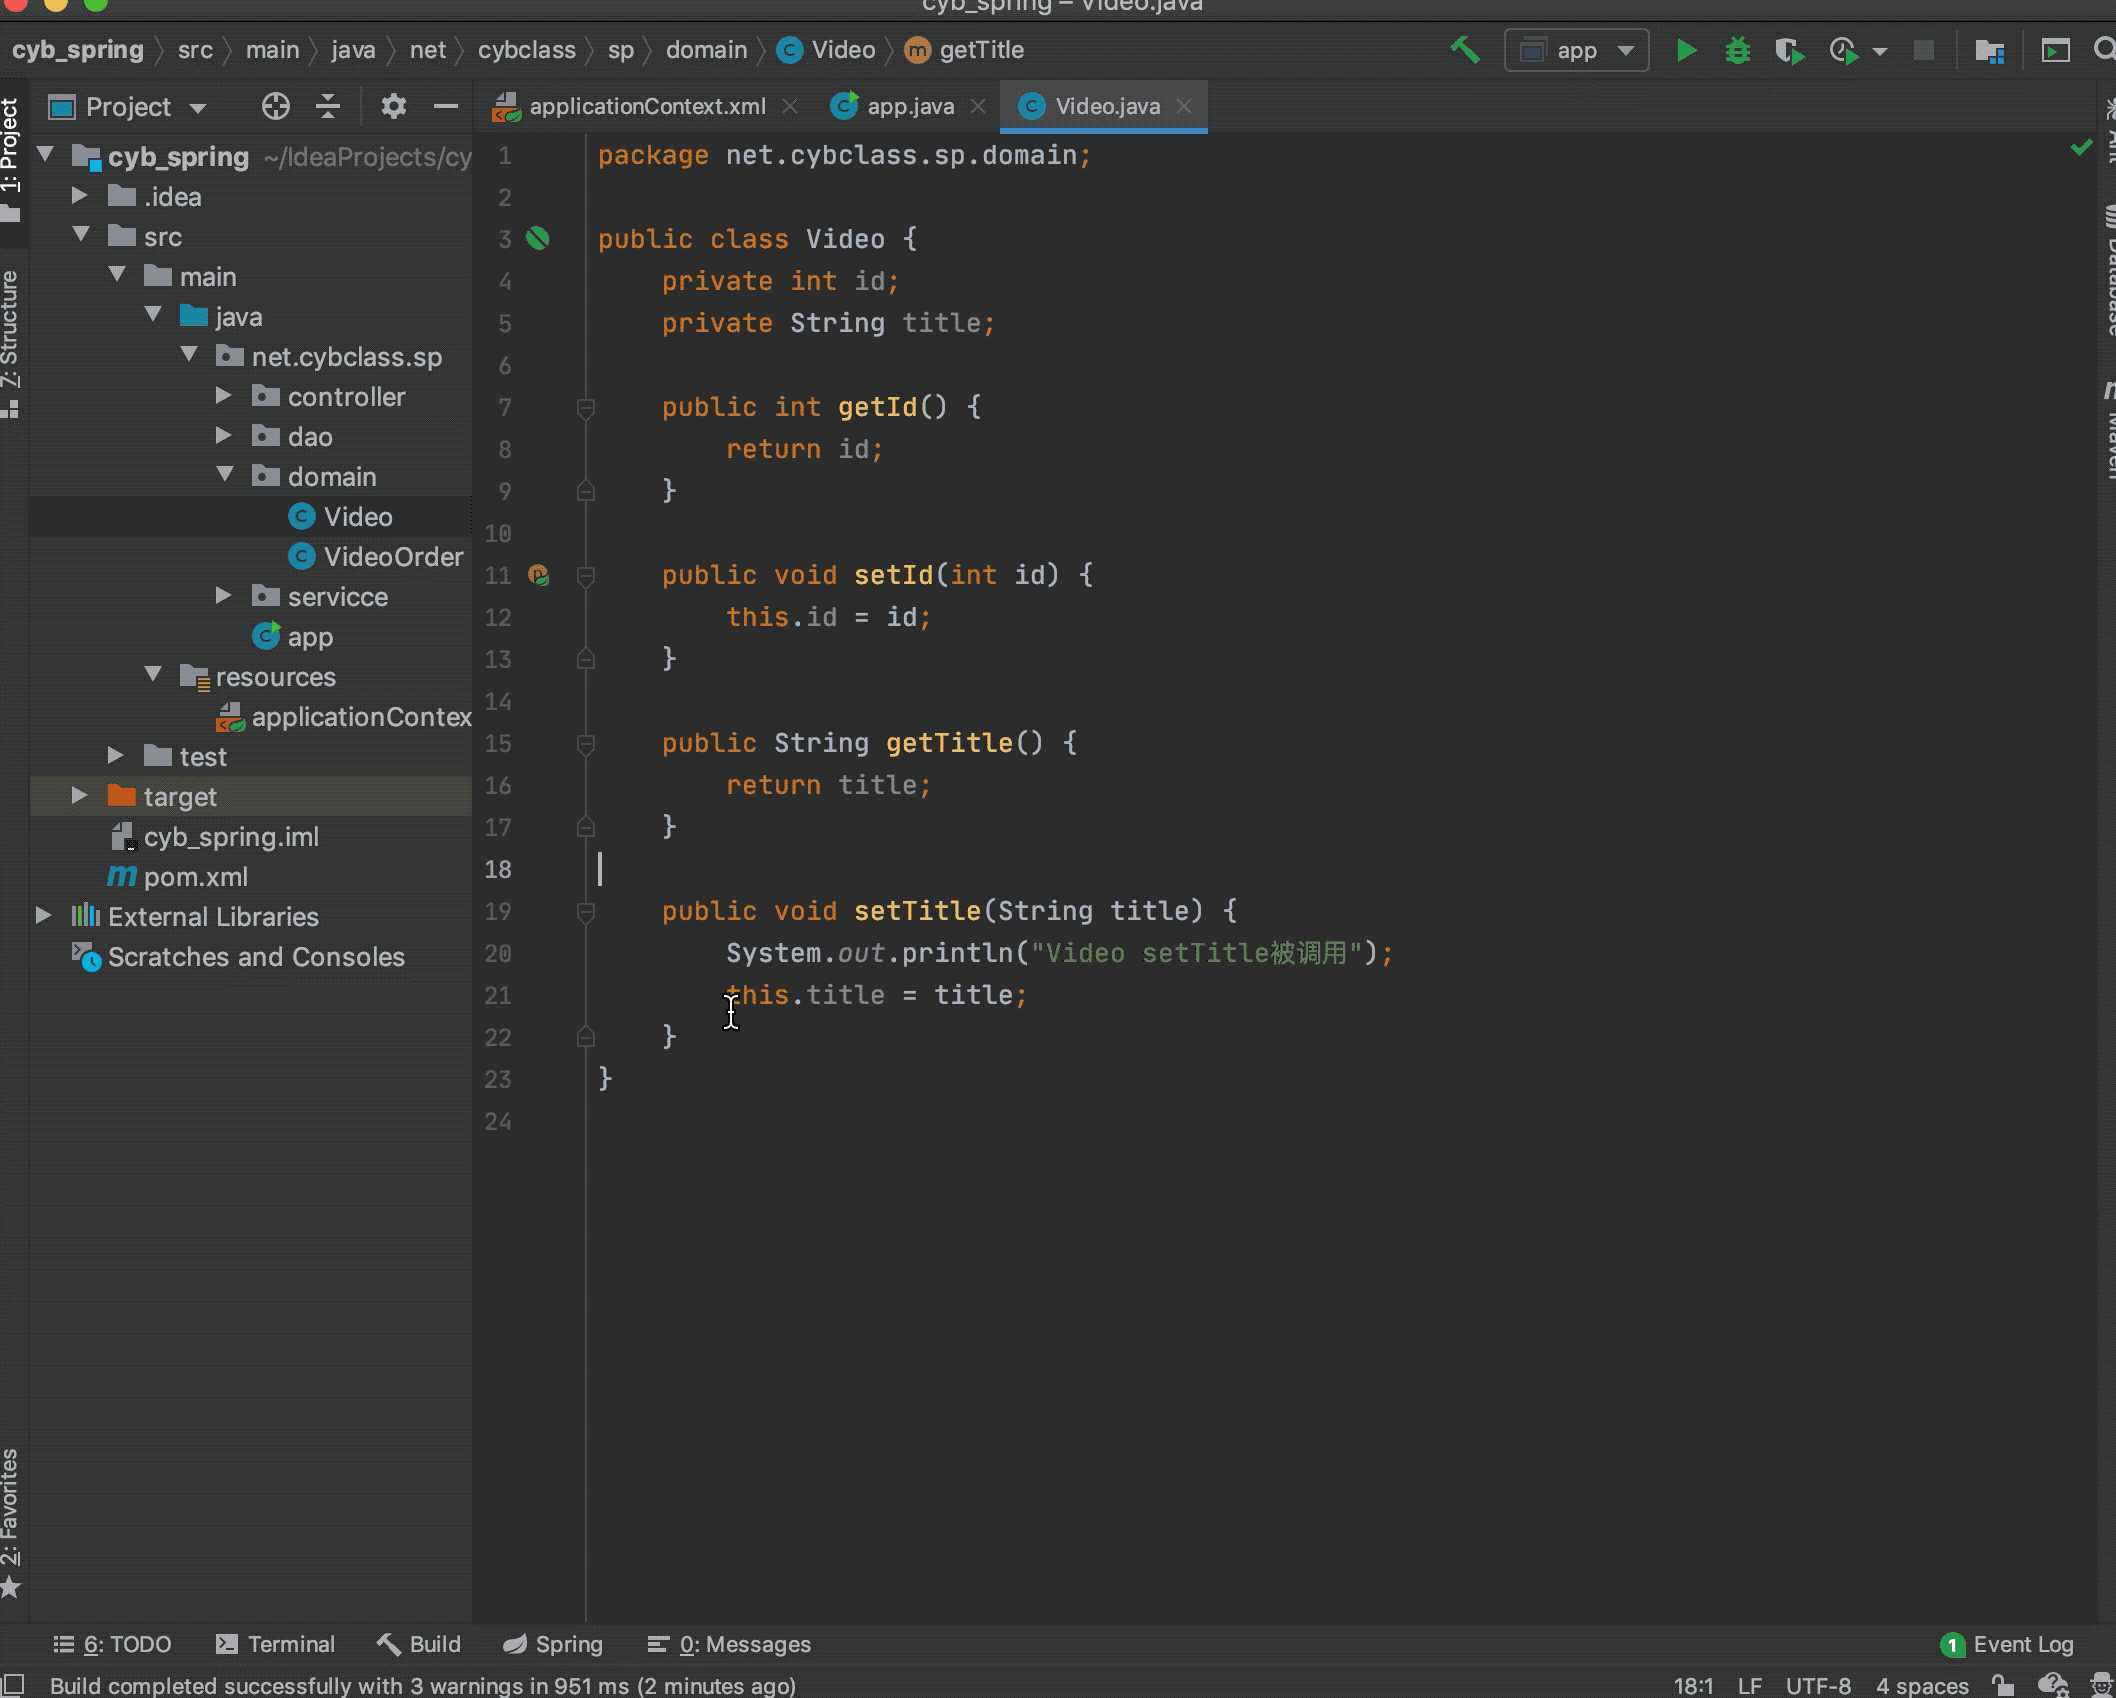Viewport: 2116px width, 1698px height.
Task: Click the read-only lock icon in status bar
Action: click(x=2002, y=1685)
